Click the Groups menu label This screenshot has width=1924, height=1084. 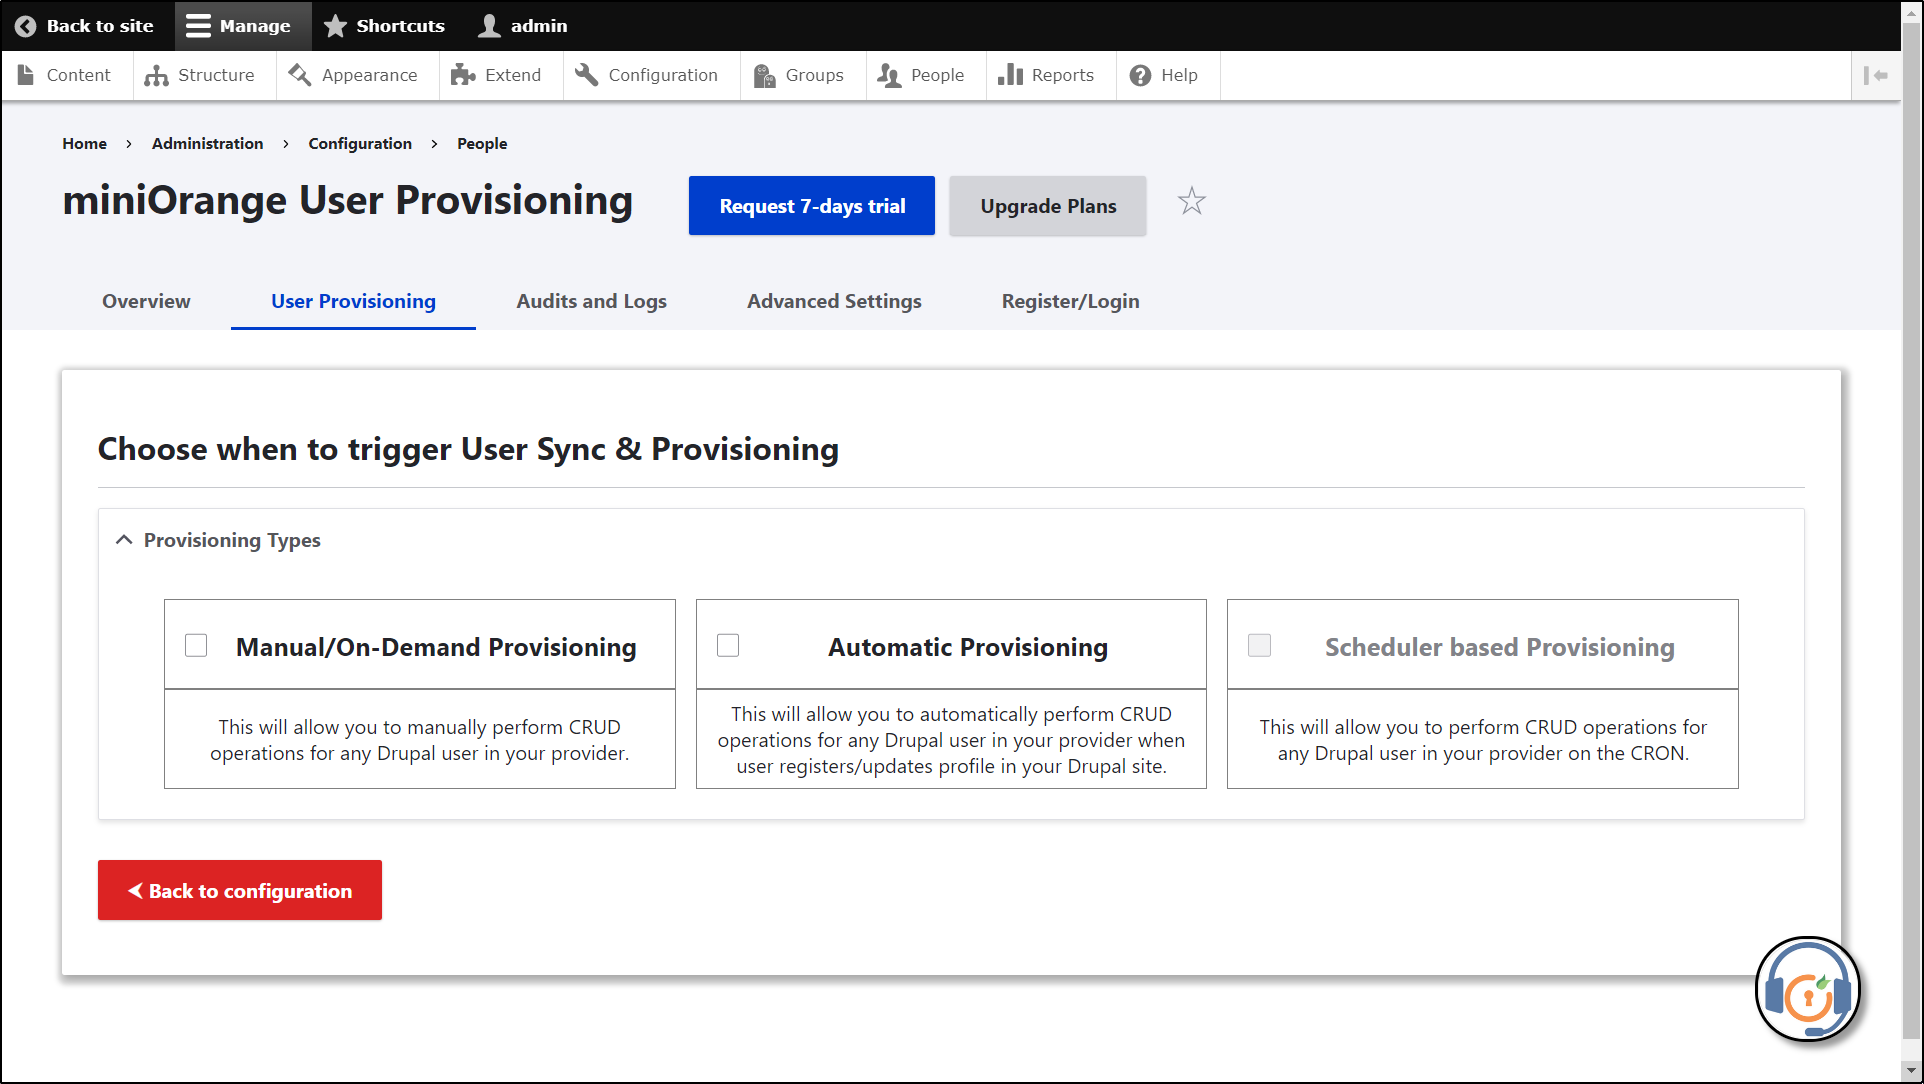[x=814, y=75]
